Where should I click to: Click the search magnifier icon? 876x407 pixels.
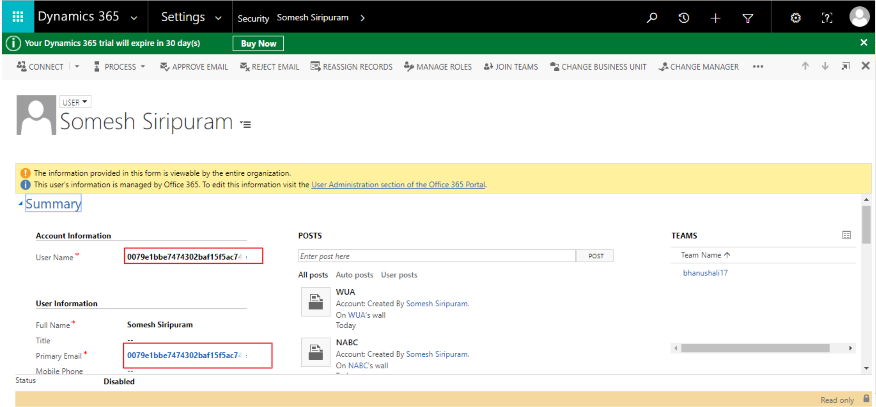(652, 18)
